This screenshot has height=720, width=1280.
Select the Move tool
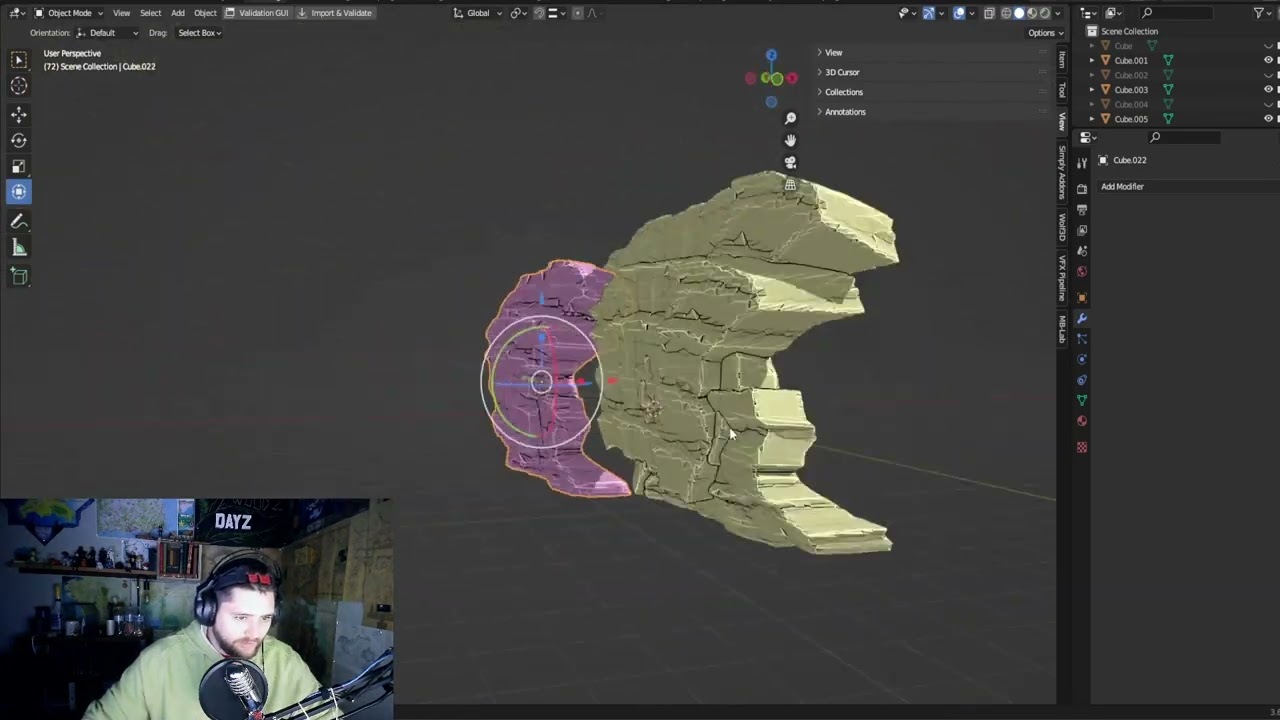coord(19,115)
